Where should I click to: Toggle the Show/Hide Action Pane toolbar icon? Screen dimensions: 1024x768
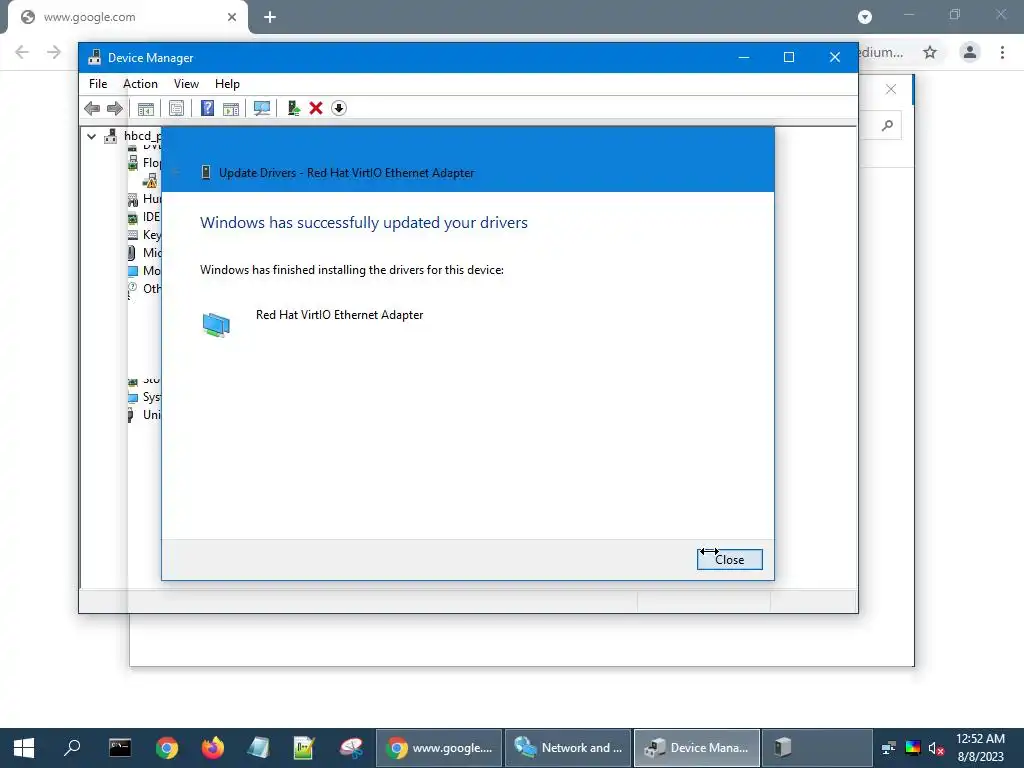[x=231, y=108]
